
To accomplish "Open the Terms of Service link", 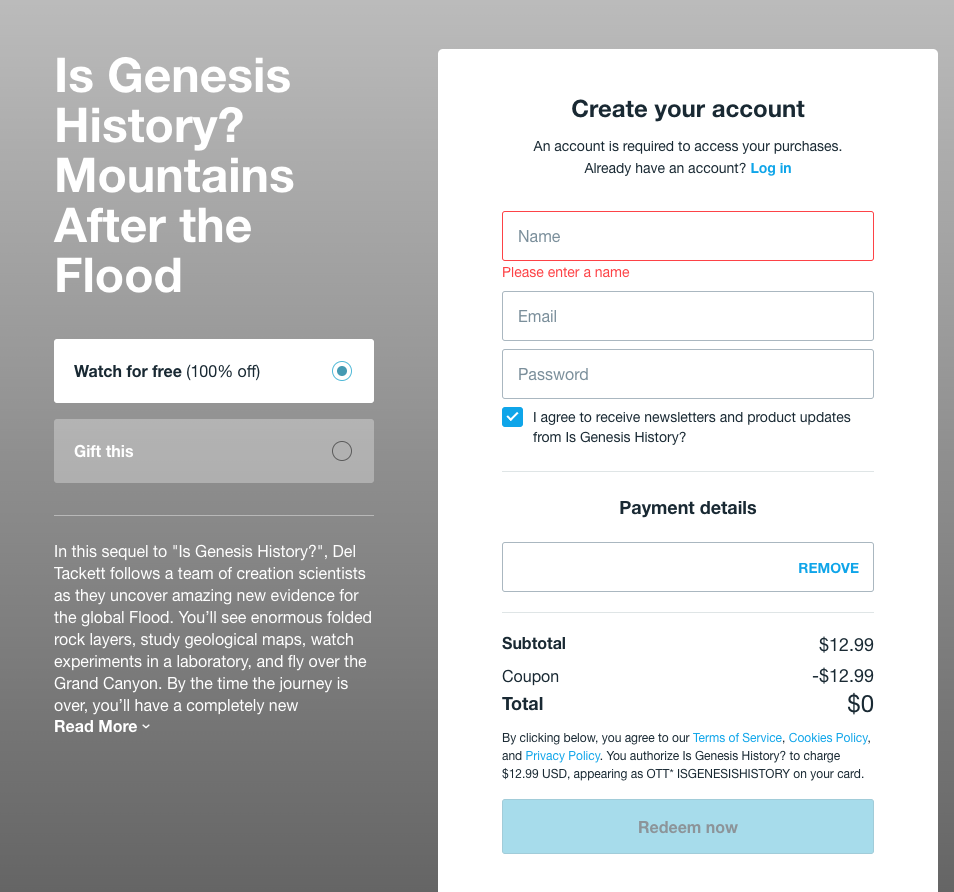I will 737,738.
